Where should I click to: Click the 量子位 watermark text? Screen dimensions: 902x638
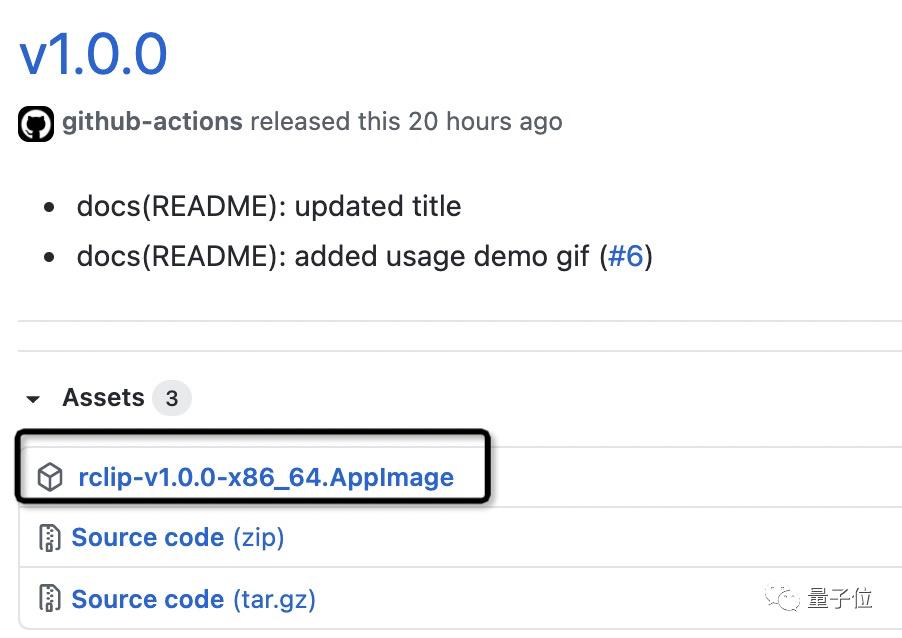(x=840, y=599)
